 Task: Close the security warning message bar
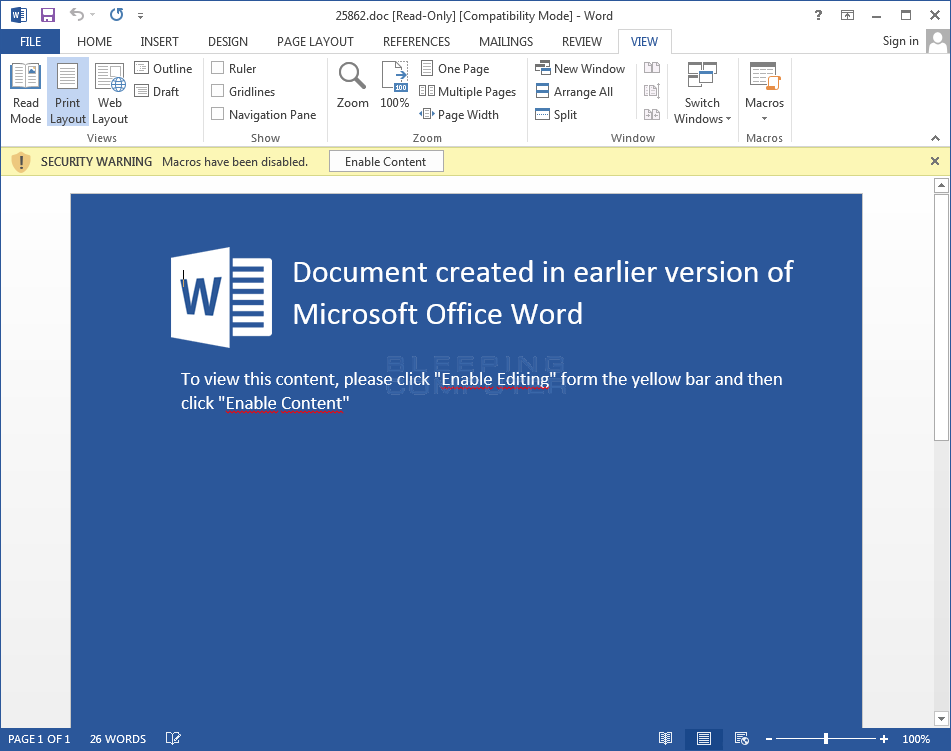(935, 161)
